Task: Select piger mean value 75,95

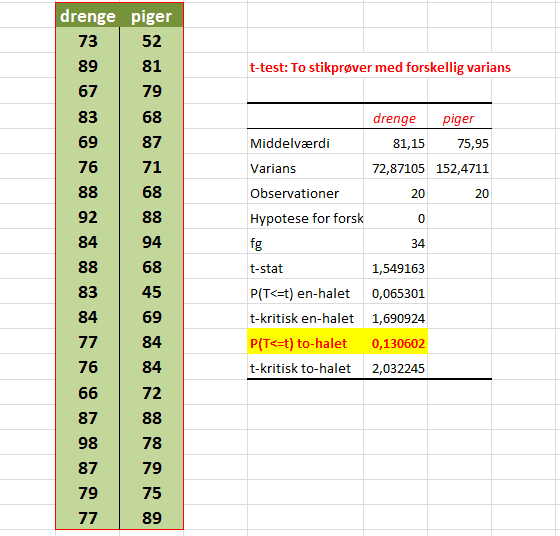Action: (x=459, y=143)
